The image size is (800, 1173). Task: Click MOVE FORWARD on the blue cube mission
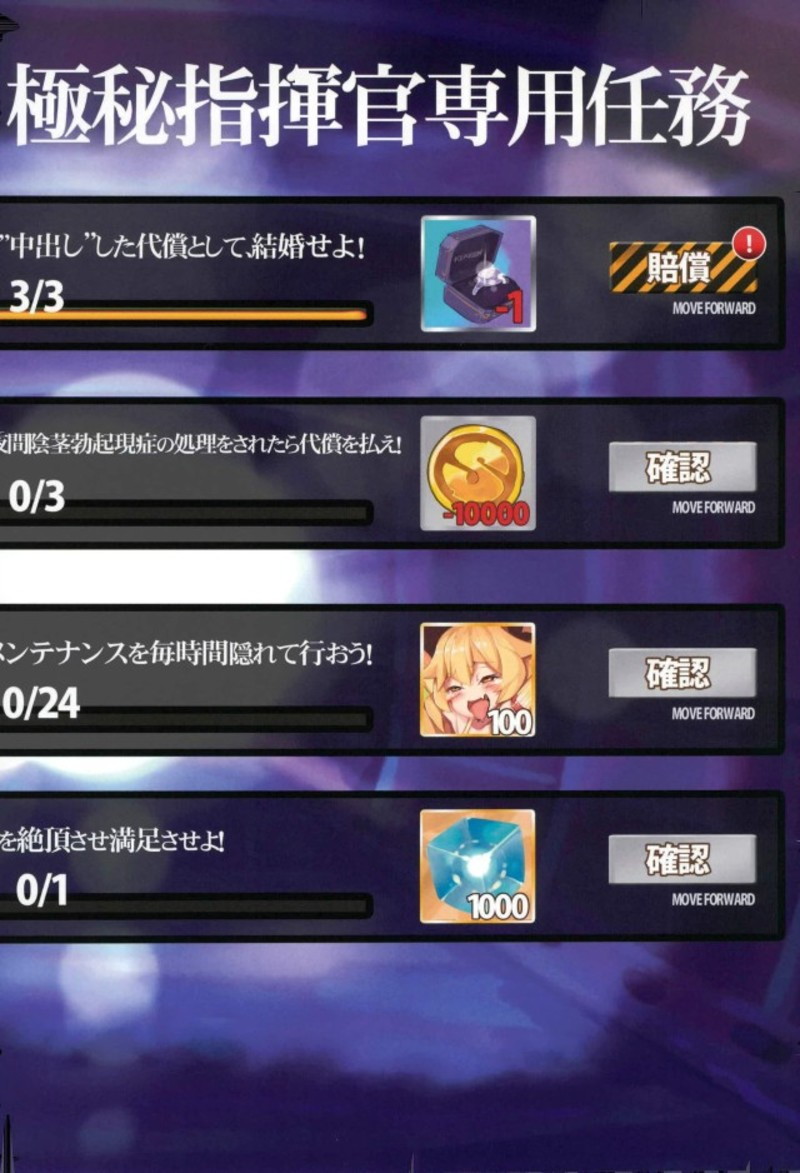coord(713,899)
